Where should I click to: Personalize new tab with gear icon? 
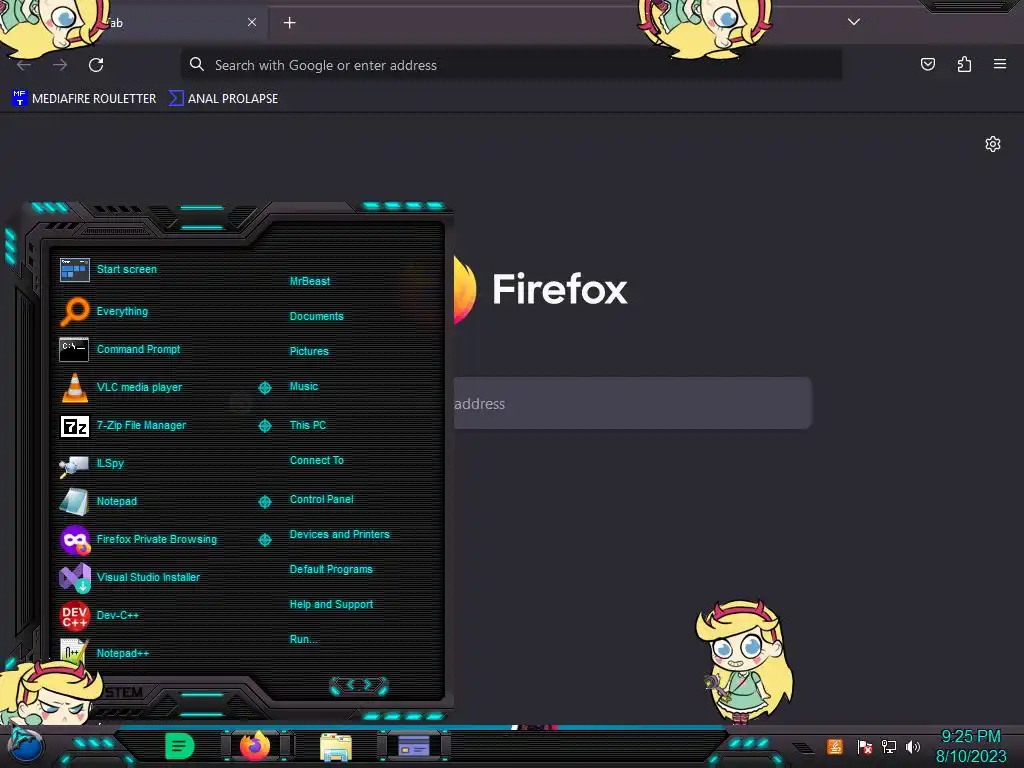click(x=993, y=144)
